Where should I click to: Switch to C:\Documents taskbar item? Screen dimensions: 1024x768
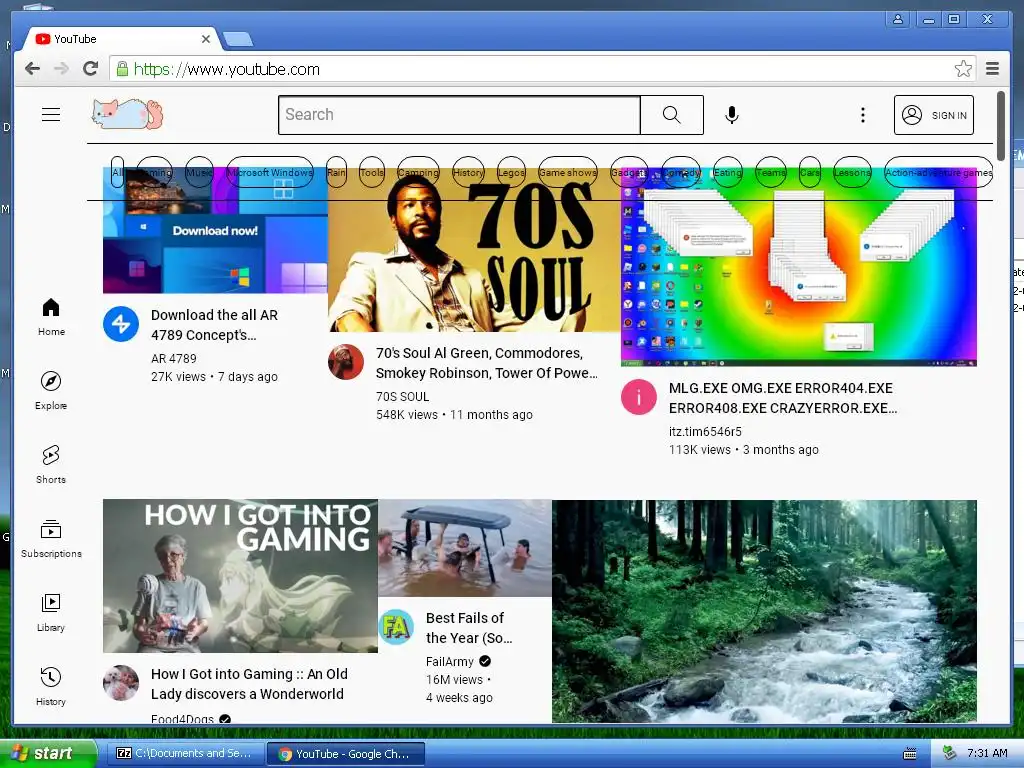(185, 753)
